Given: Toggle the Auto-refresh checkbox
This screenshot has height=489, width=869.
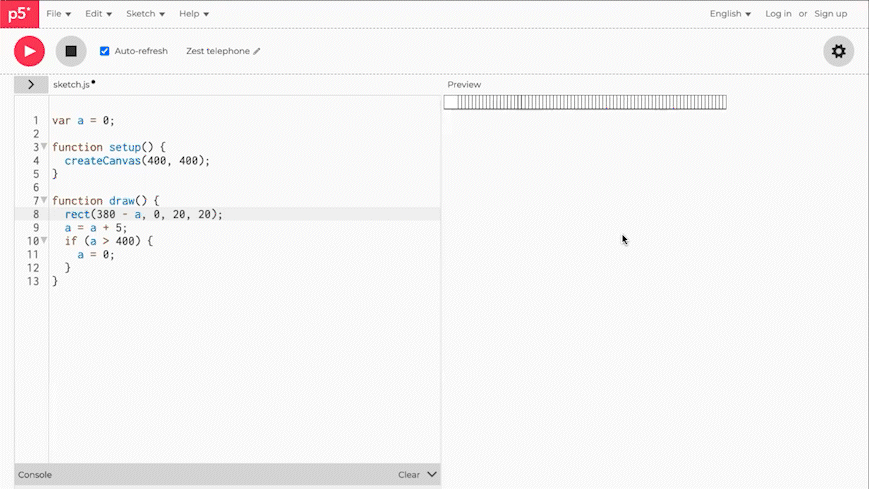Looking at the screenshot, I should tap(105, 51).
